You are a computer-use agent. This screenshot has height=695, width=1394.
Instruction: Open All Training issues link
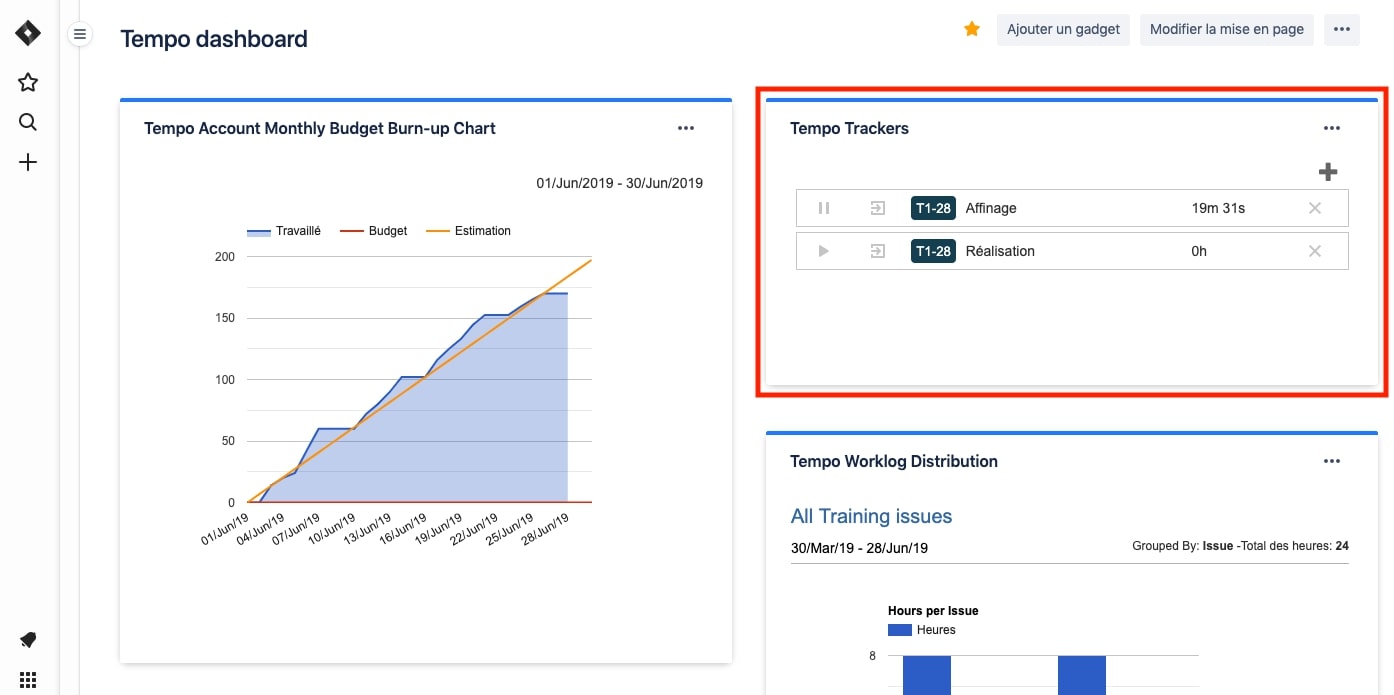click(871, 516)
